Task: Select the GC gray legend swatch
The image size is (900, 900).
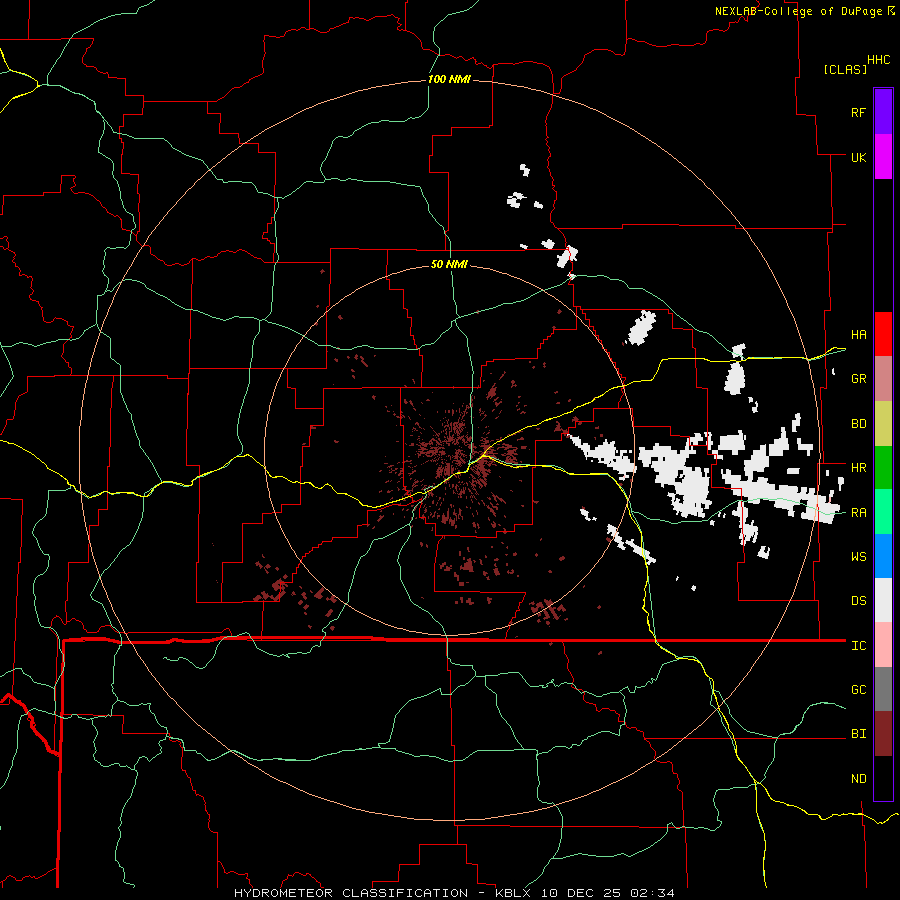Action: [883, 689]
